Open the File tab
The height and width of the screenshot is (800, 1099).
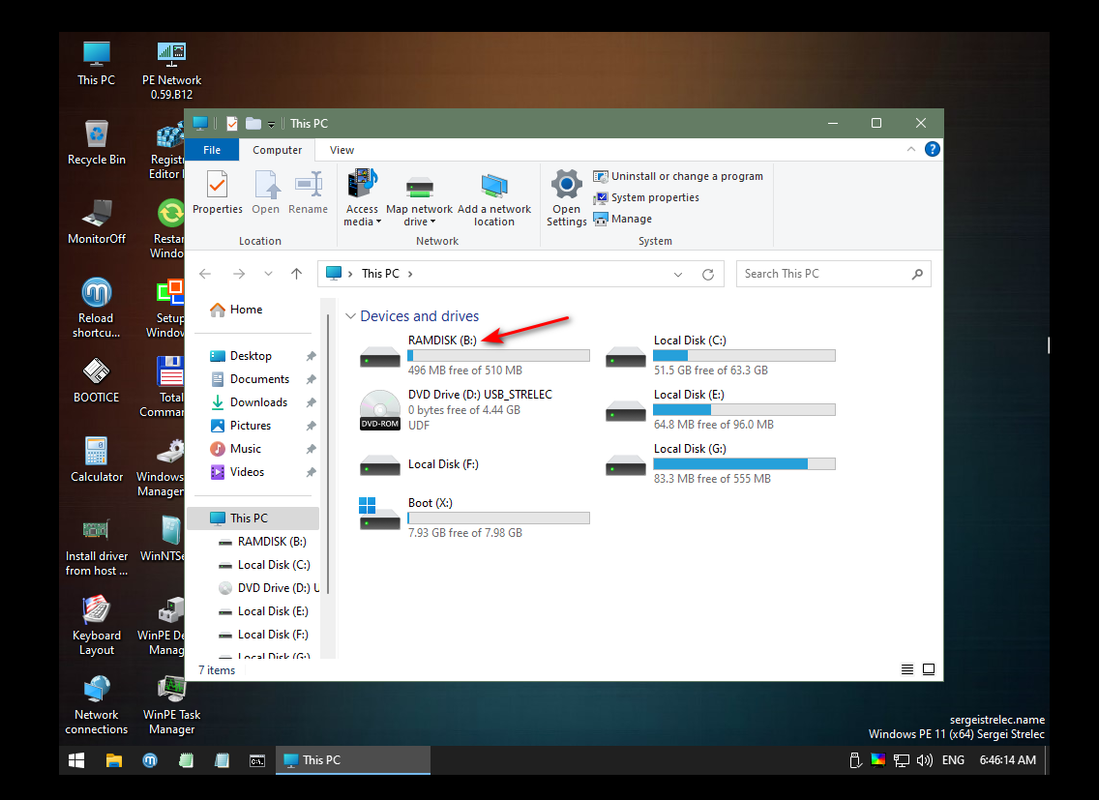(212, 150)
